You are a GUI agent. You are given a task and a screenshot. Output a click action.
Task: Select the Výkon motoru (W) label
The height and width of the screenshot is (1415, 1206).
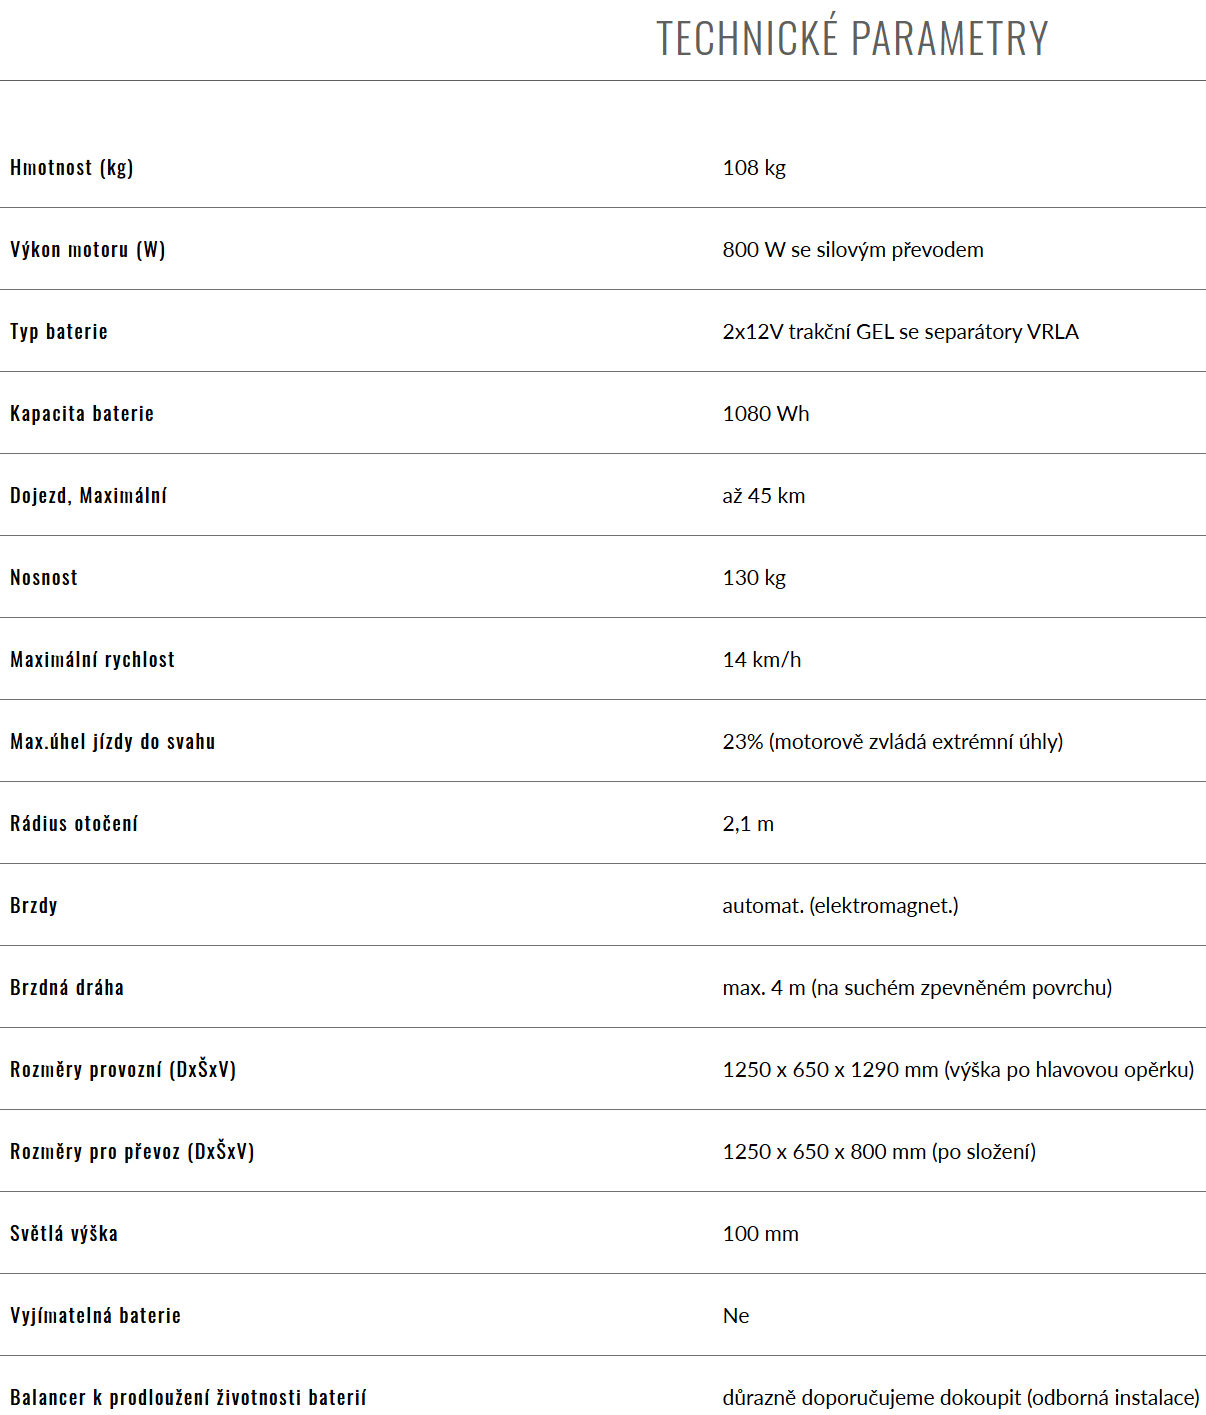tap(88, 249)
